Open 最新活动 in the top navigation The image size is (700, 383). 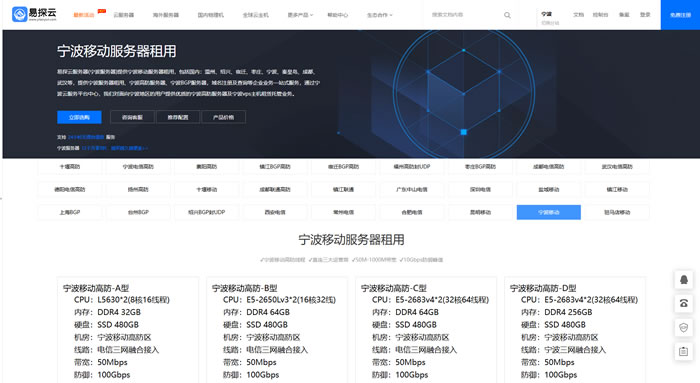83,15
